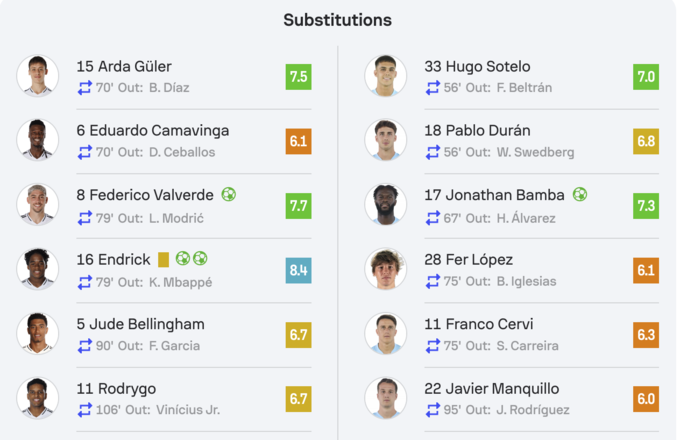This screenshot has width=680, height=440.
Task: Click substitution arrows icon under Fer López
Action: point(432,282)
